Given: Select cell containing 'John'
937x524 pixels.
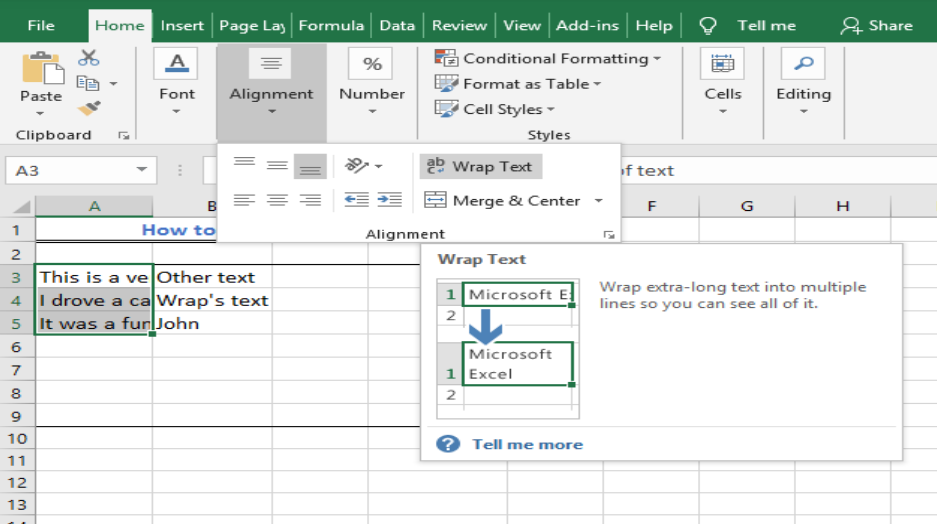Looking at the screenshot, I should (x=212, y=324).
